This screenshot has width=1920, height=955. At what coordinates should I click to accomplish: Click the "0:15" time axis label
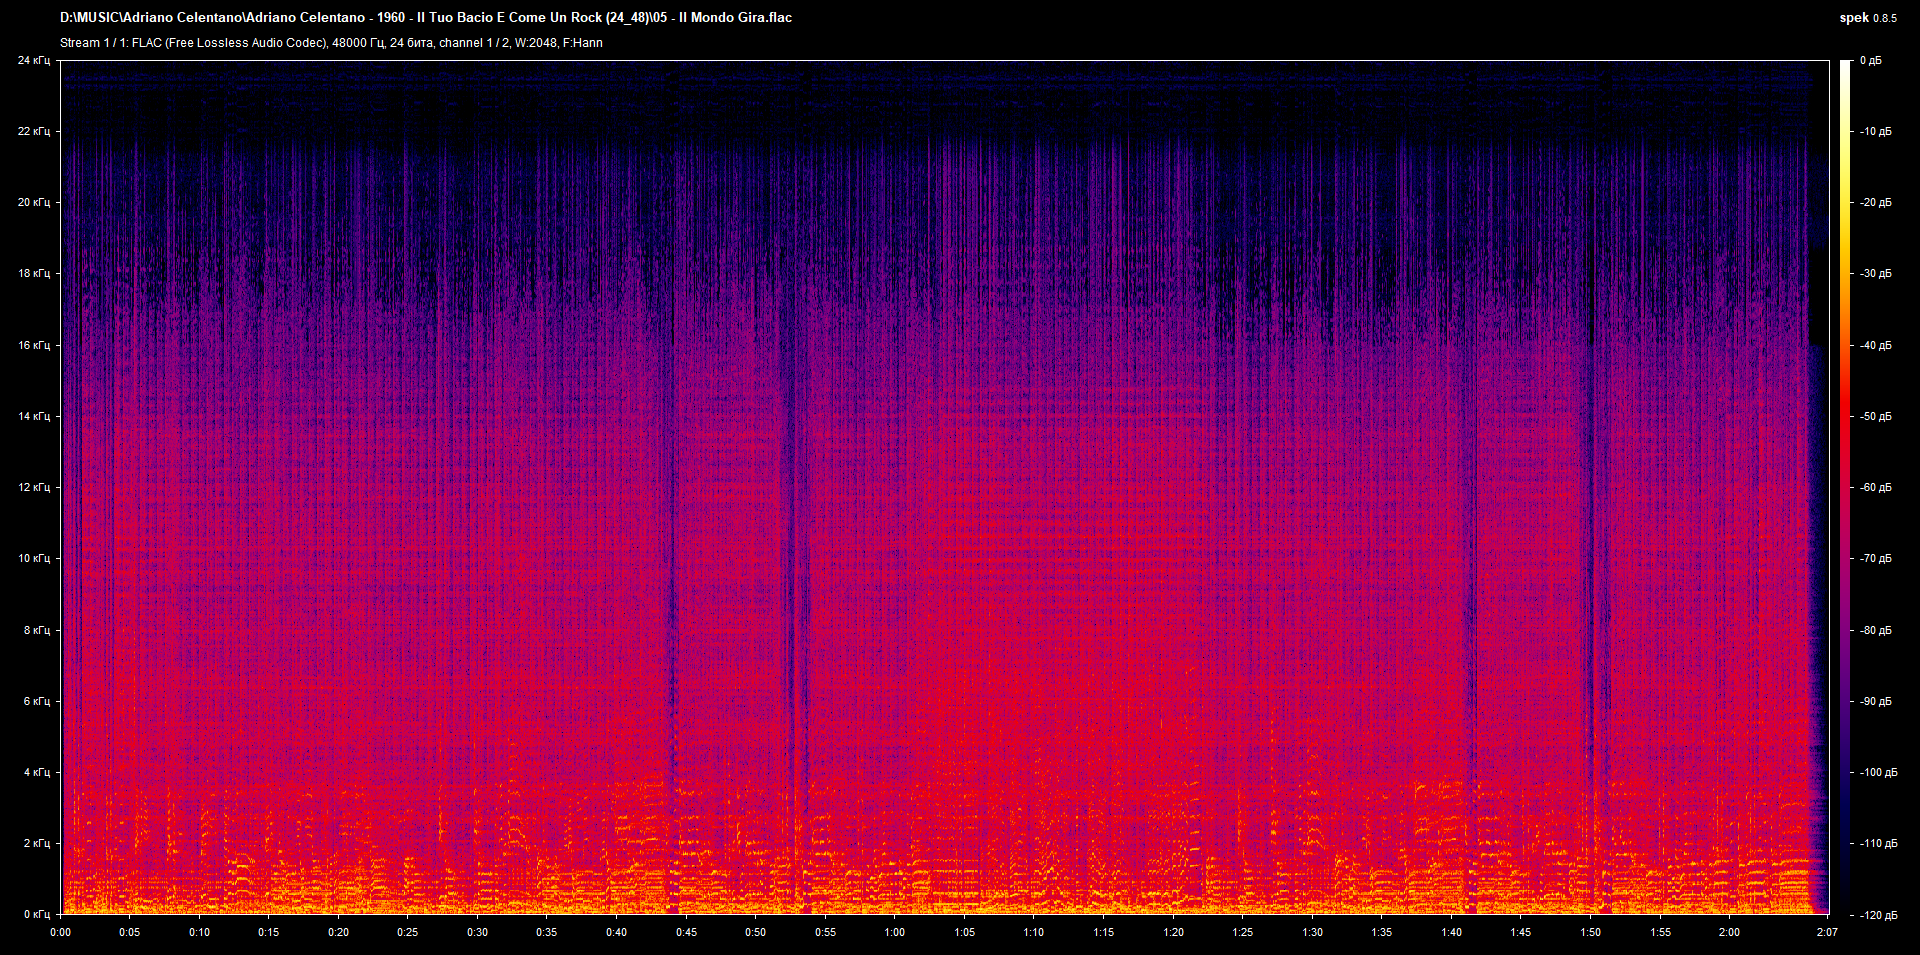[269, 933]
